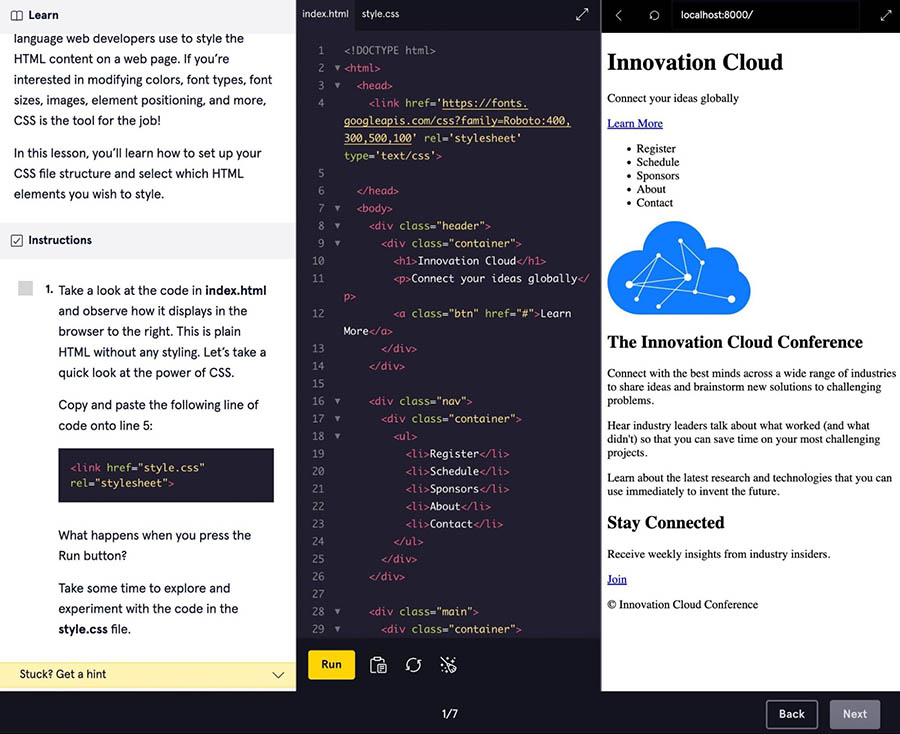Collapse the html tag on line 2
900x734 pixels.
pyautogui.click(x=337, y=69)
